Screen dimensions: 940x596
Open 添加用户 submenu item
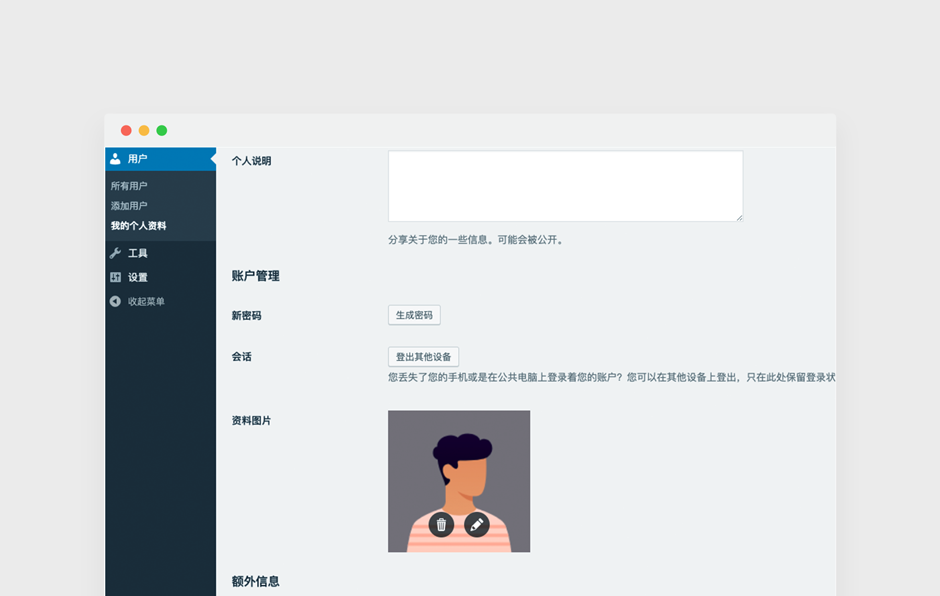pyautogui.click(x=129, y=206)
